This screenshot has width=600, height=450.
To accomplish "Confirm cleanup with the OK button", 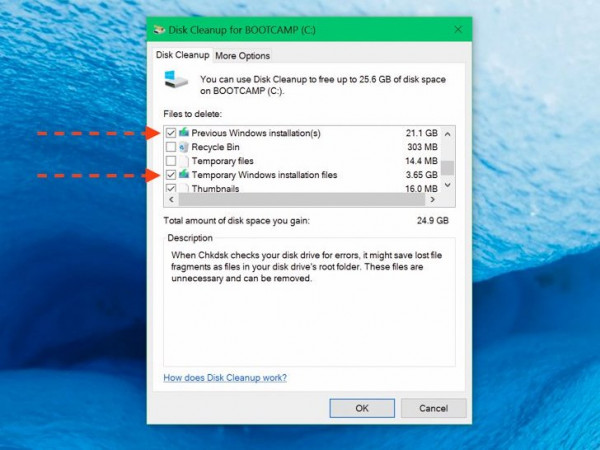I will 362,408.
